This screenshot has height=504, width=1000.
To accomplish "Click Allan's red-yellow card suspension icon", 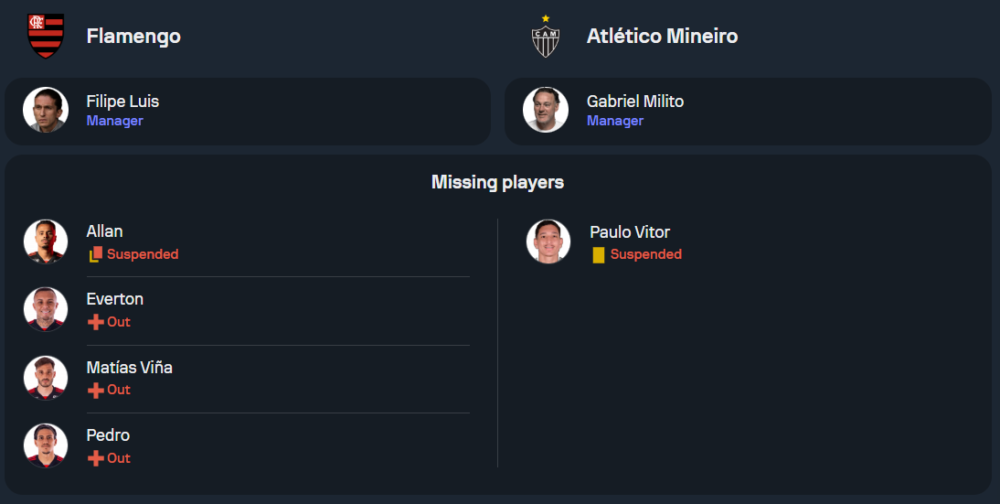I will pos(96,255).
